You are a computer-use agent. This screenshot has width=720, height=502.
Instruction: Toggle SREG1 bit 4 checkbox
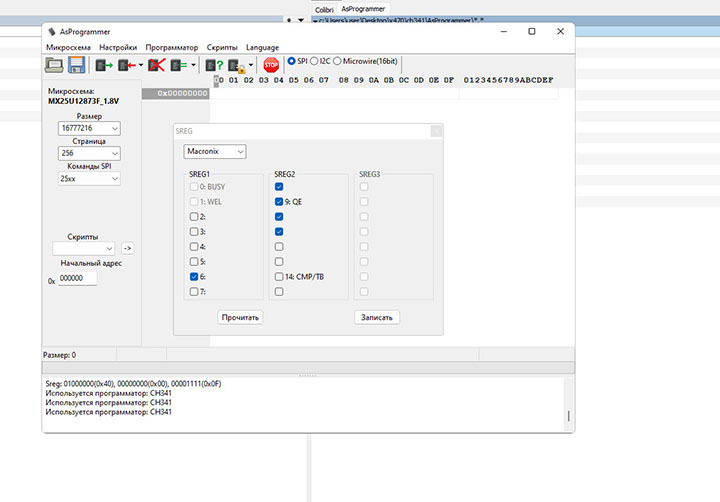pyautogui.click(x=194, y=247)
